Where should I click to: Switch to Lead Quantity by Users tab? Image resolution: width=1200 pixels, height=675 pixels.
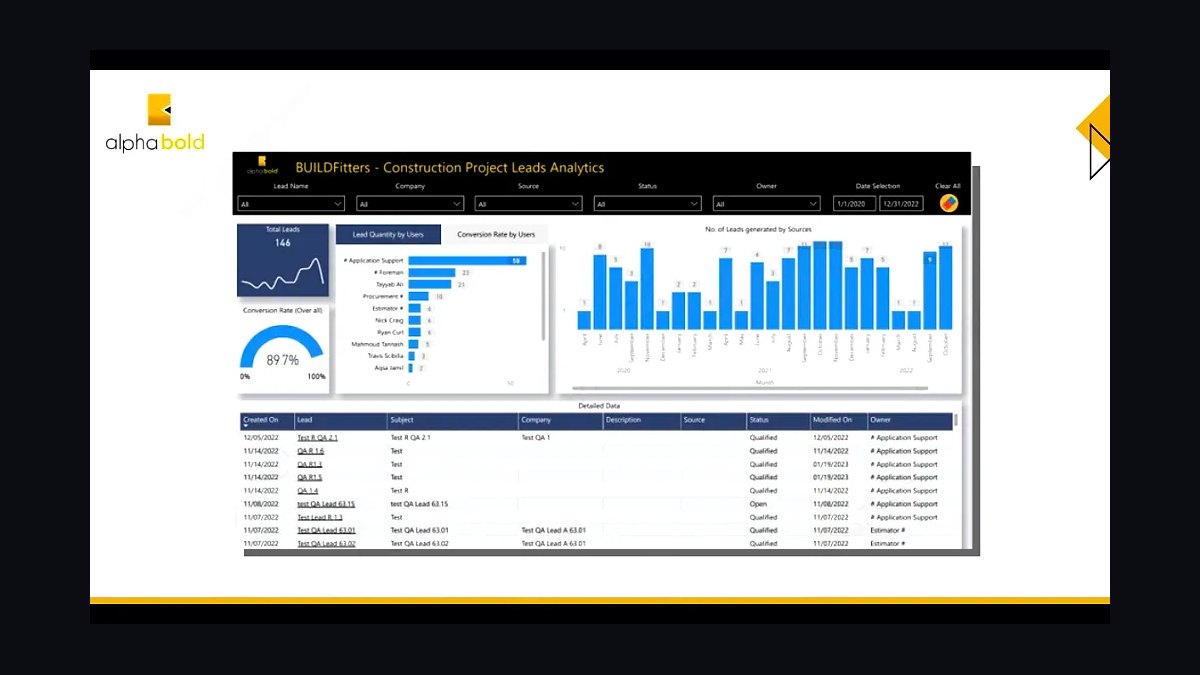388,234
